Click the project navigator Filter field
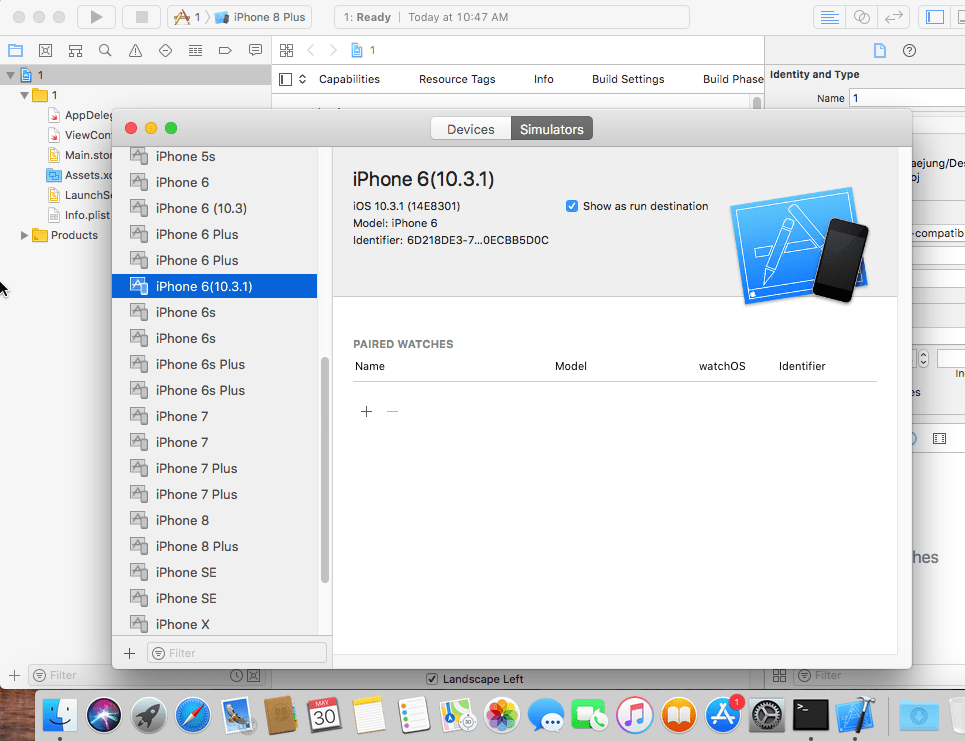This screenshot has width=965, height=741. click(x=129, y=675)
